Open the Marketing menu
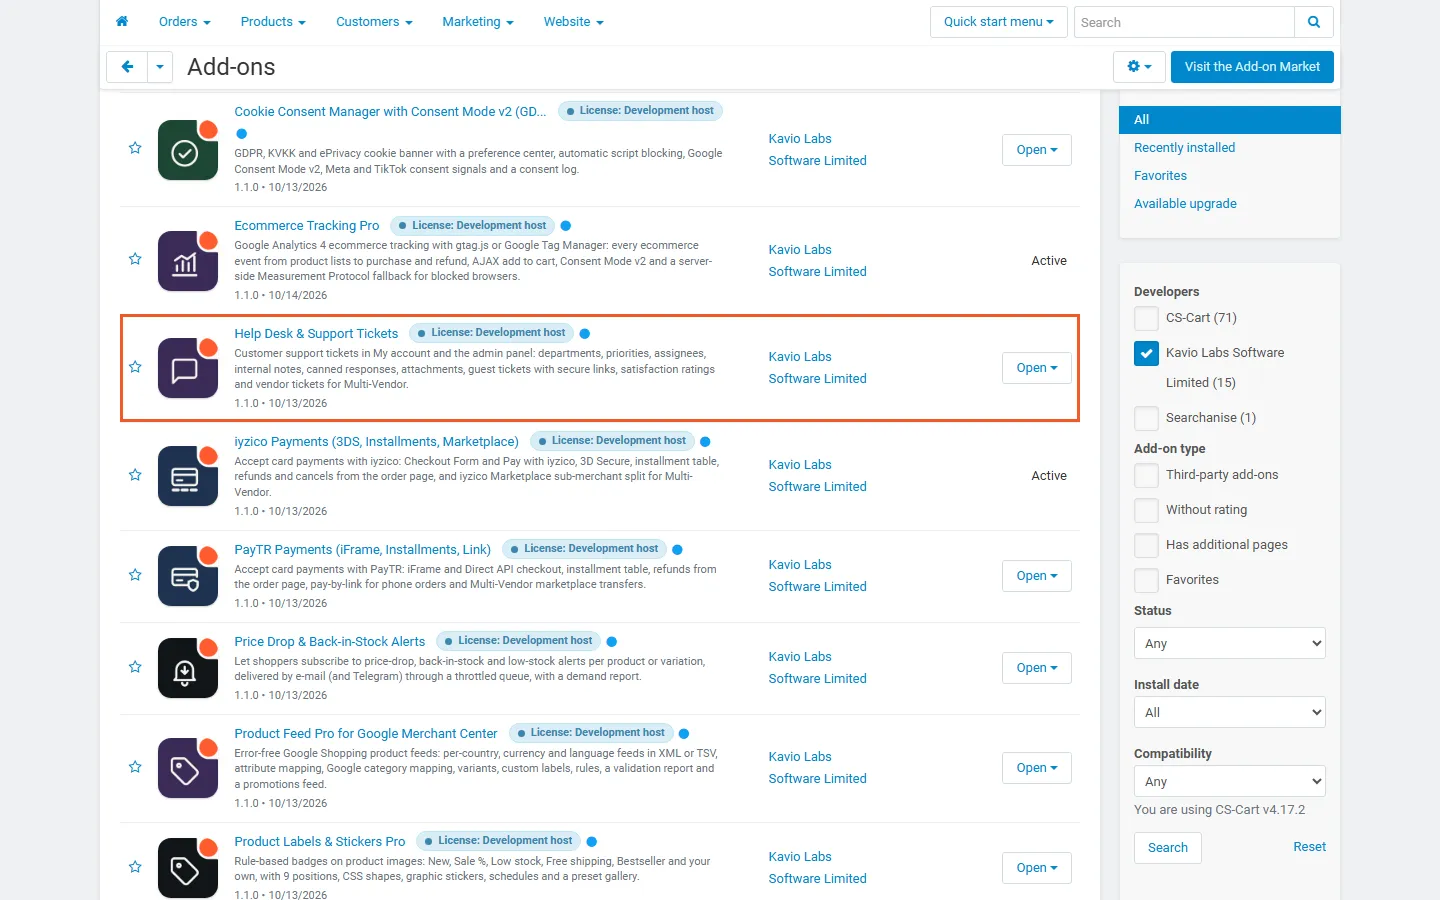The width and height of the screenshot is (1440, 900). pos(478,22)
